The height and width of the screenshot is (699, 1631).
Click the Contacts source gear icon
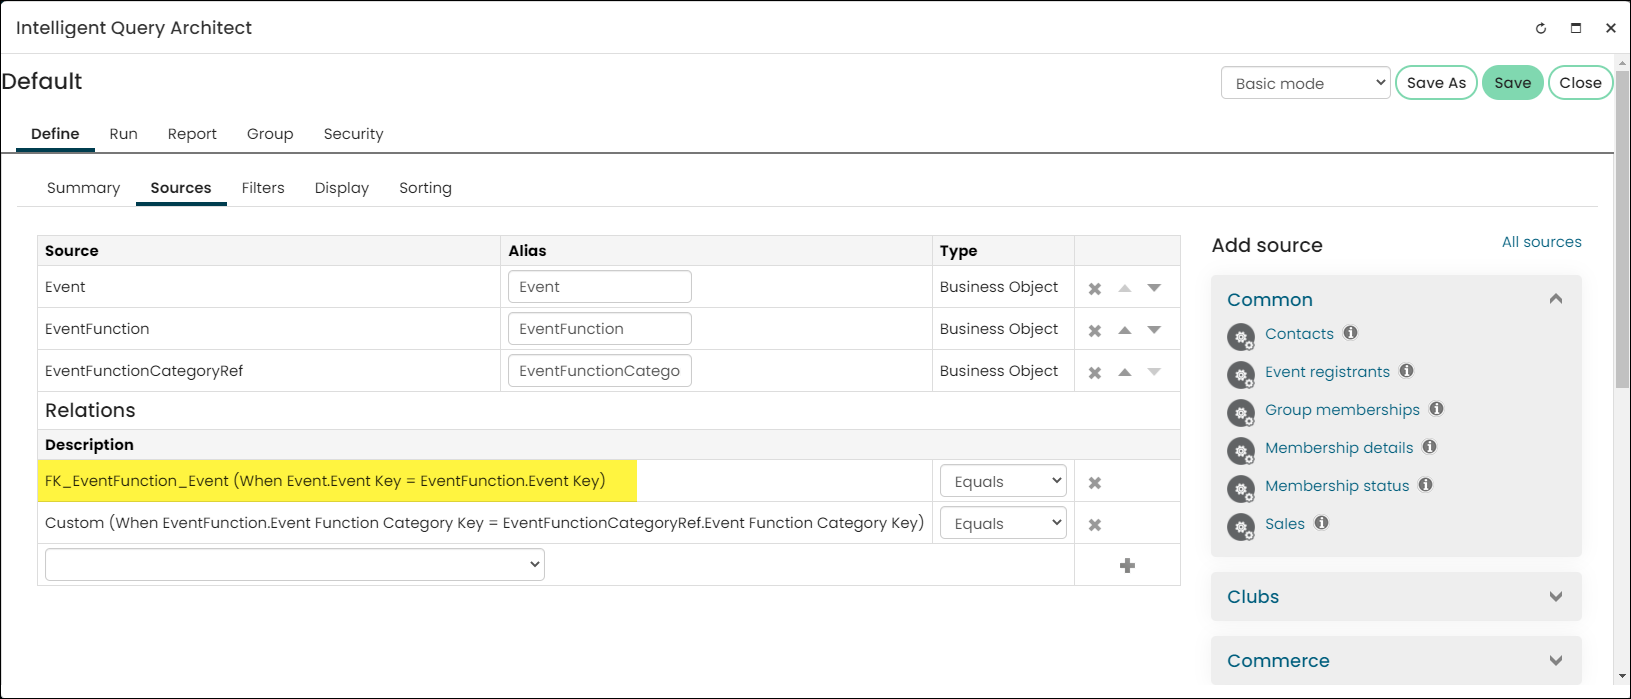(x=1241, y=337)
